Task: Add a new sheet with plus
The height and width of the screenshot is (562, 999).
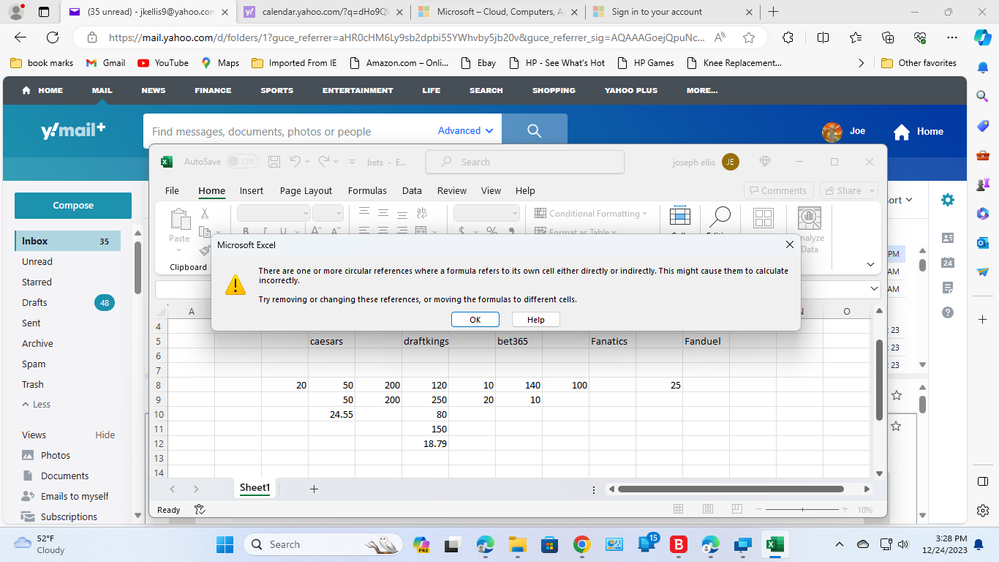Action: pyautogui.click(x=313, y=489)
